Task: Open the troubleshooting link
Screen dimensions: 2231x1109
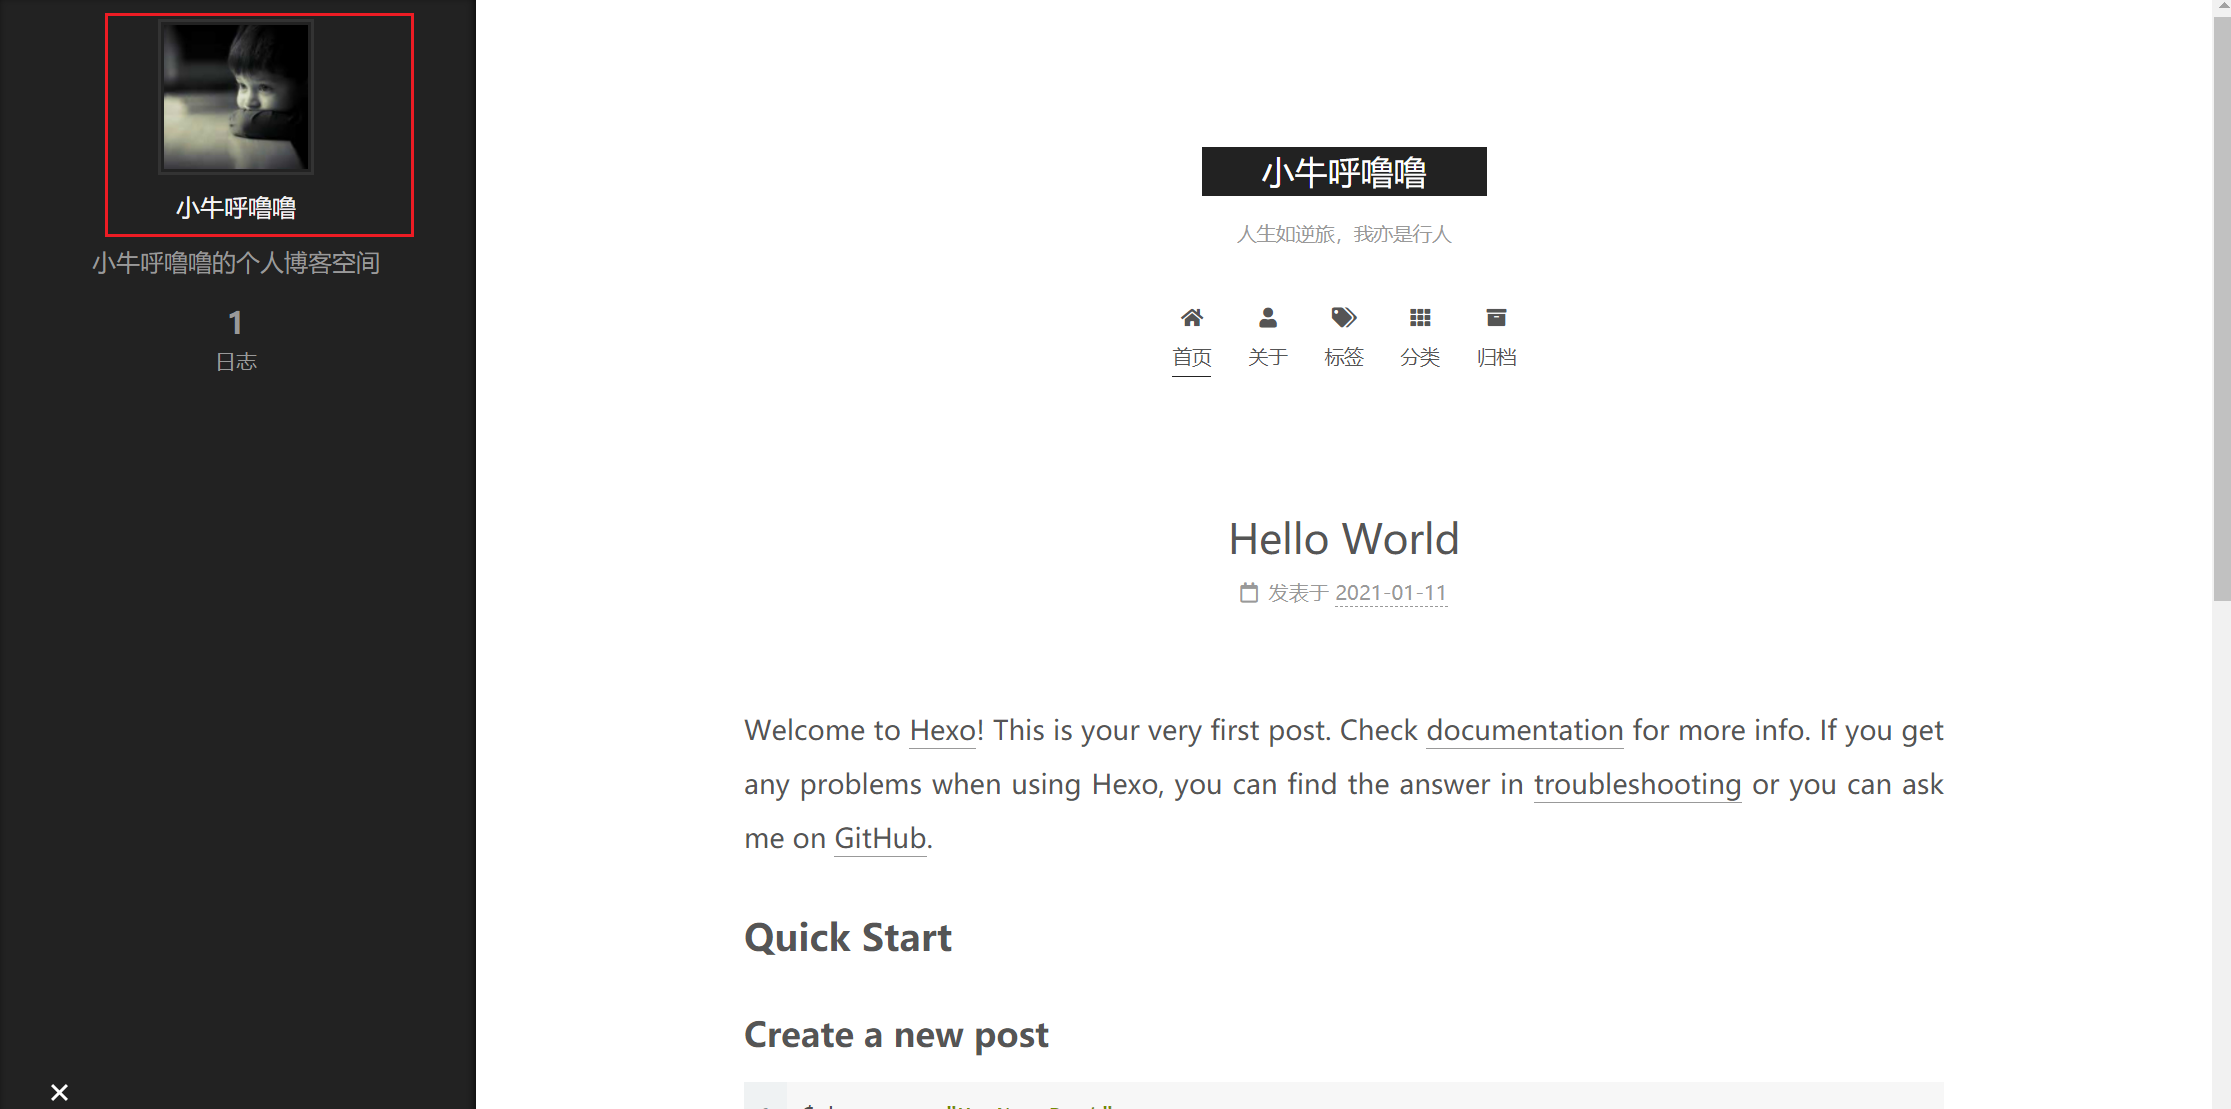Action: [x=1637, y=785]
